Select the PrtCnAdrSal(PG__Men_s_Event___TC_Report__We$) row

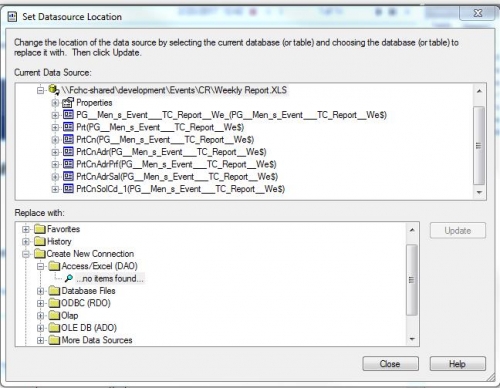(177, 176)
